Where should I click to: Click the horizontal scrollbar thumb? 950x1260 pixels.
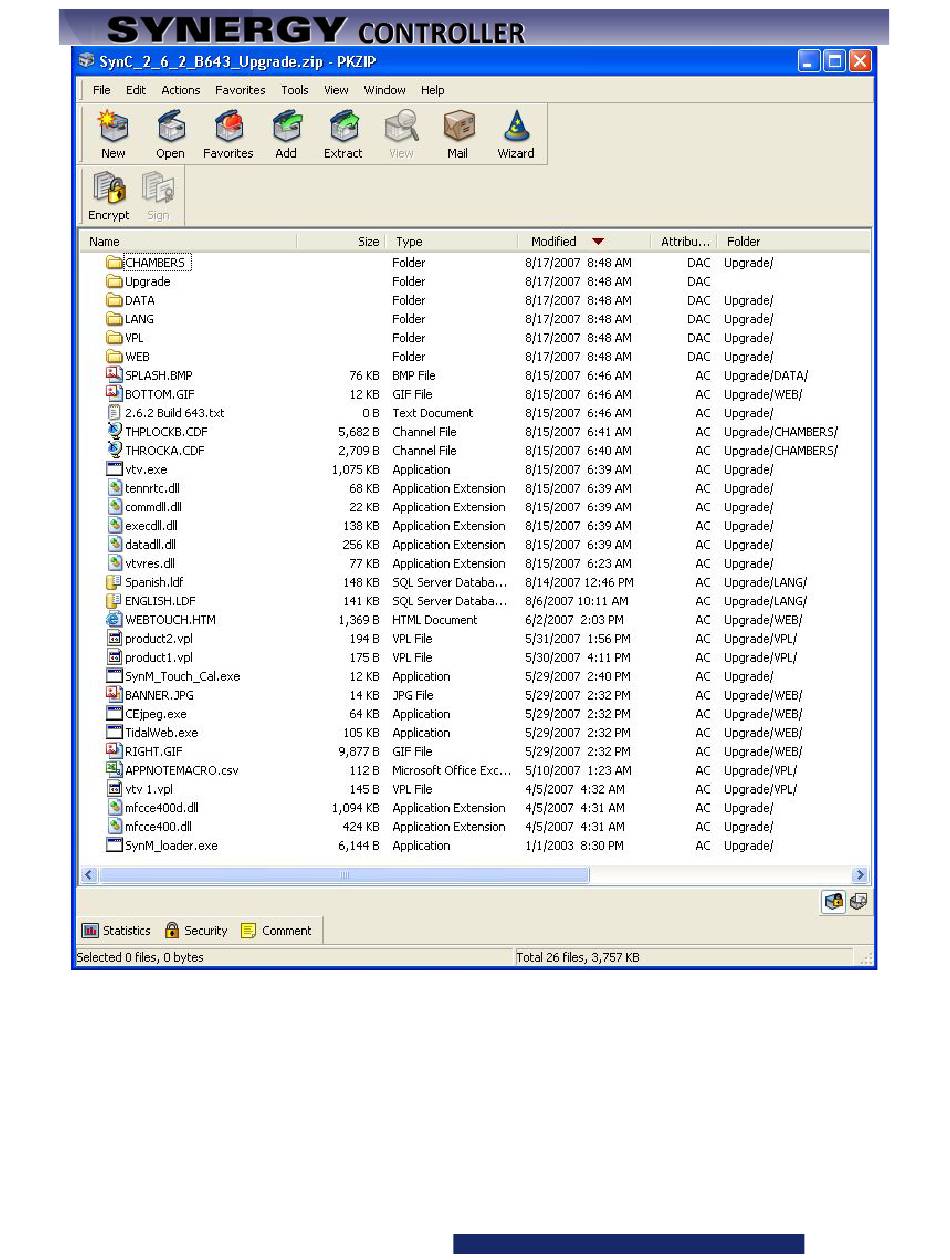tap(344, 875)
